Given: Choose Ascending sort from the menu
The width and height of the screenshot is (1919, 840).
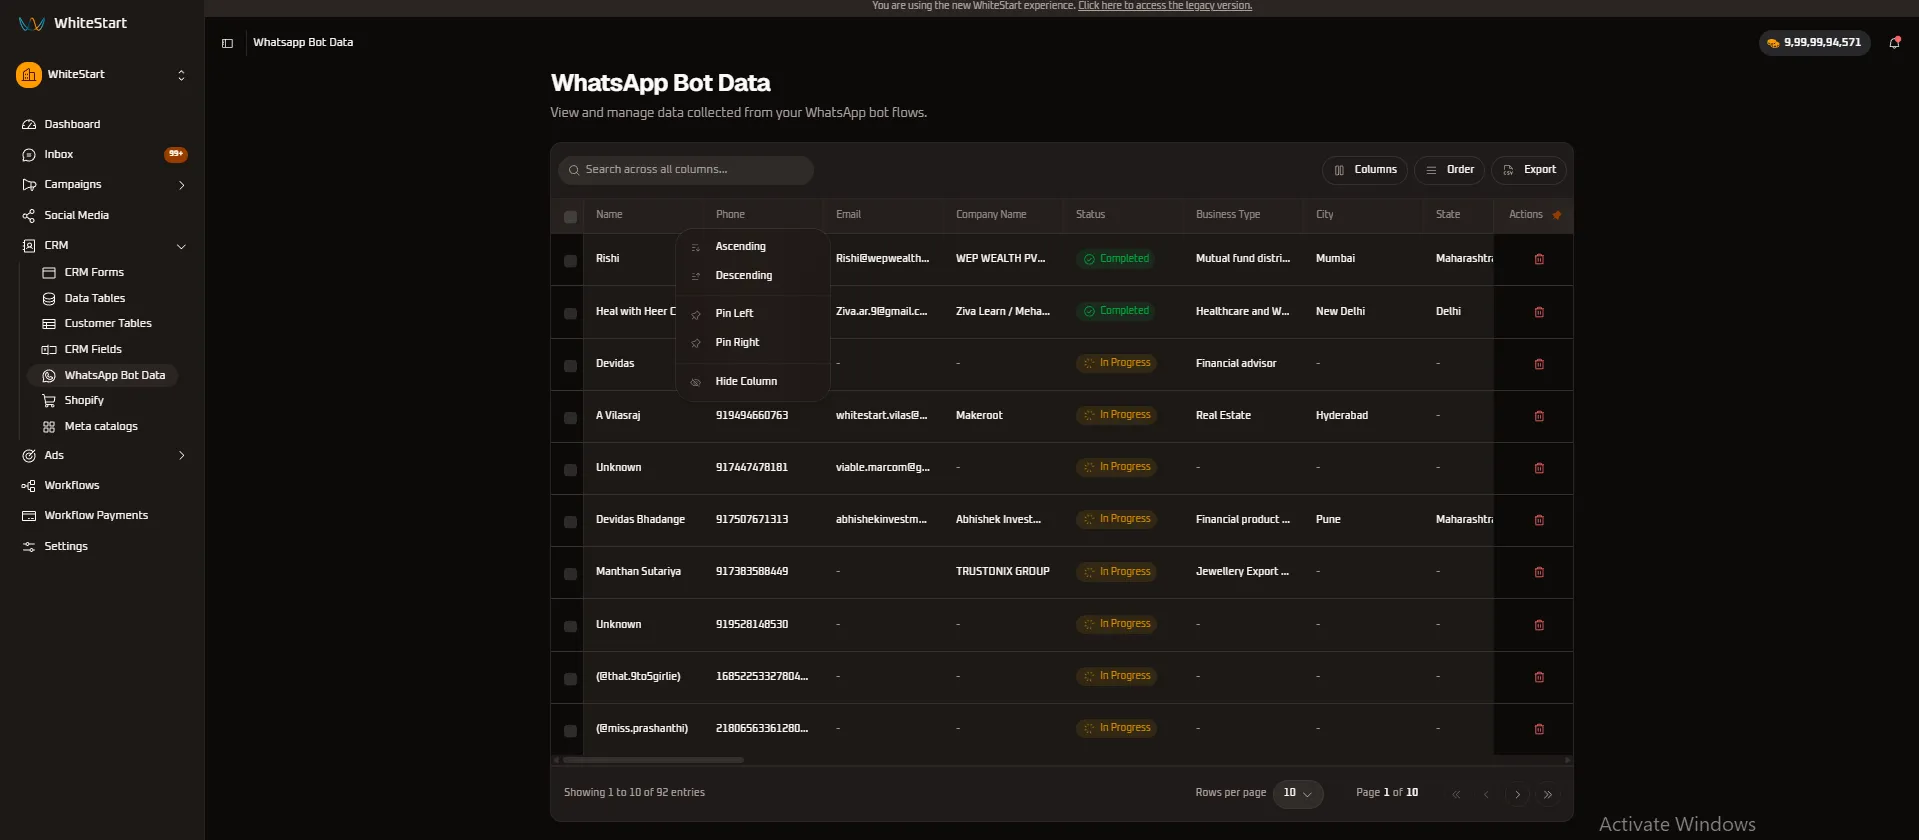Looking at the screenshot, I should (x=753, y=247).
